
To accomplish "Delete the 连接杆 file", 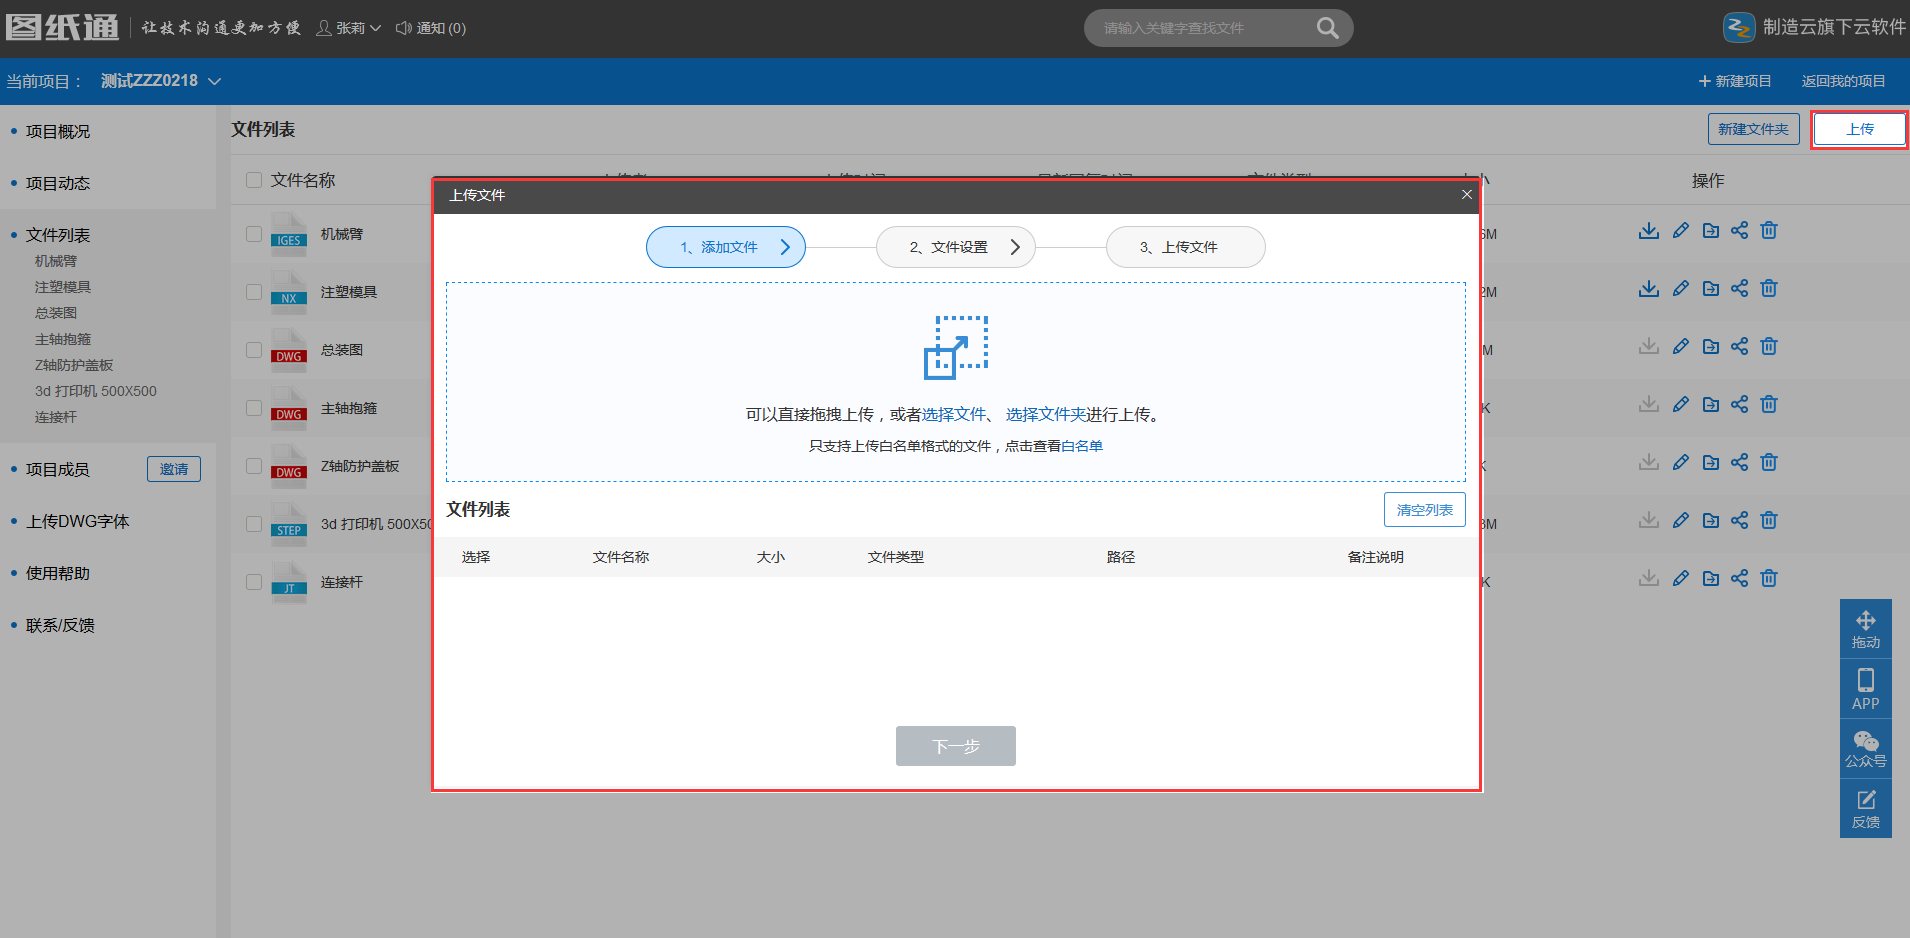I will 1769,579.
